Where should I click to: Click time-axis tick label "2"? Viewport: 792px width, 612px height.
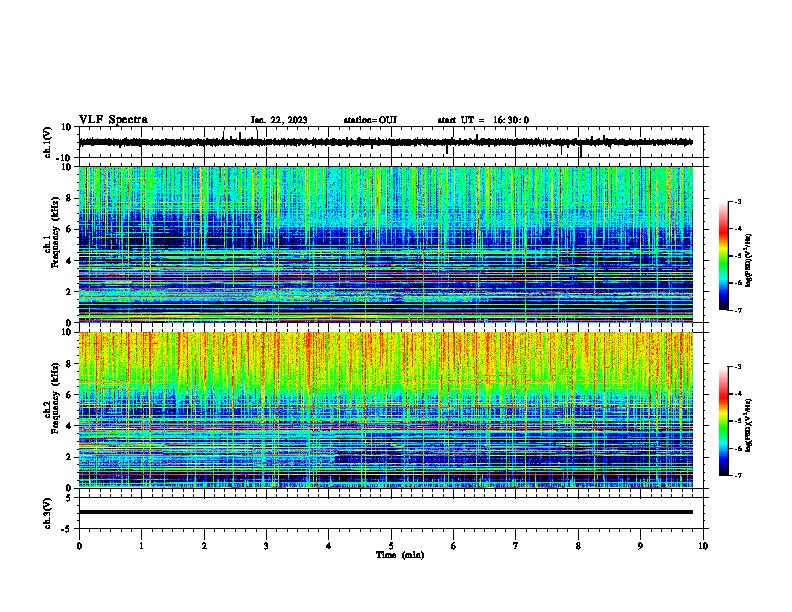pos(204,546)
